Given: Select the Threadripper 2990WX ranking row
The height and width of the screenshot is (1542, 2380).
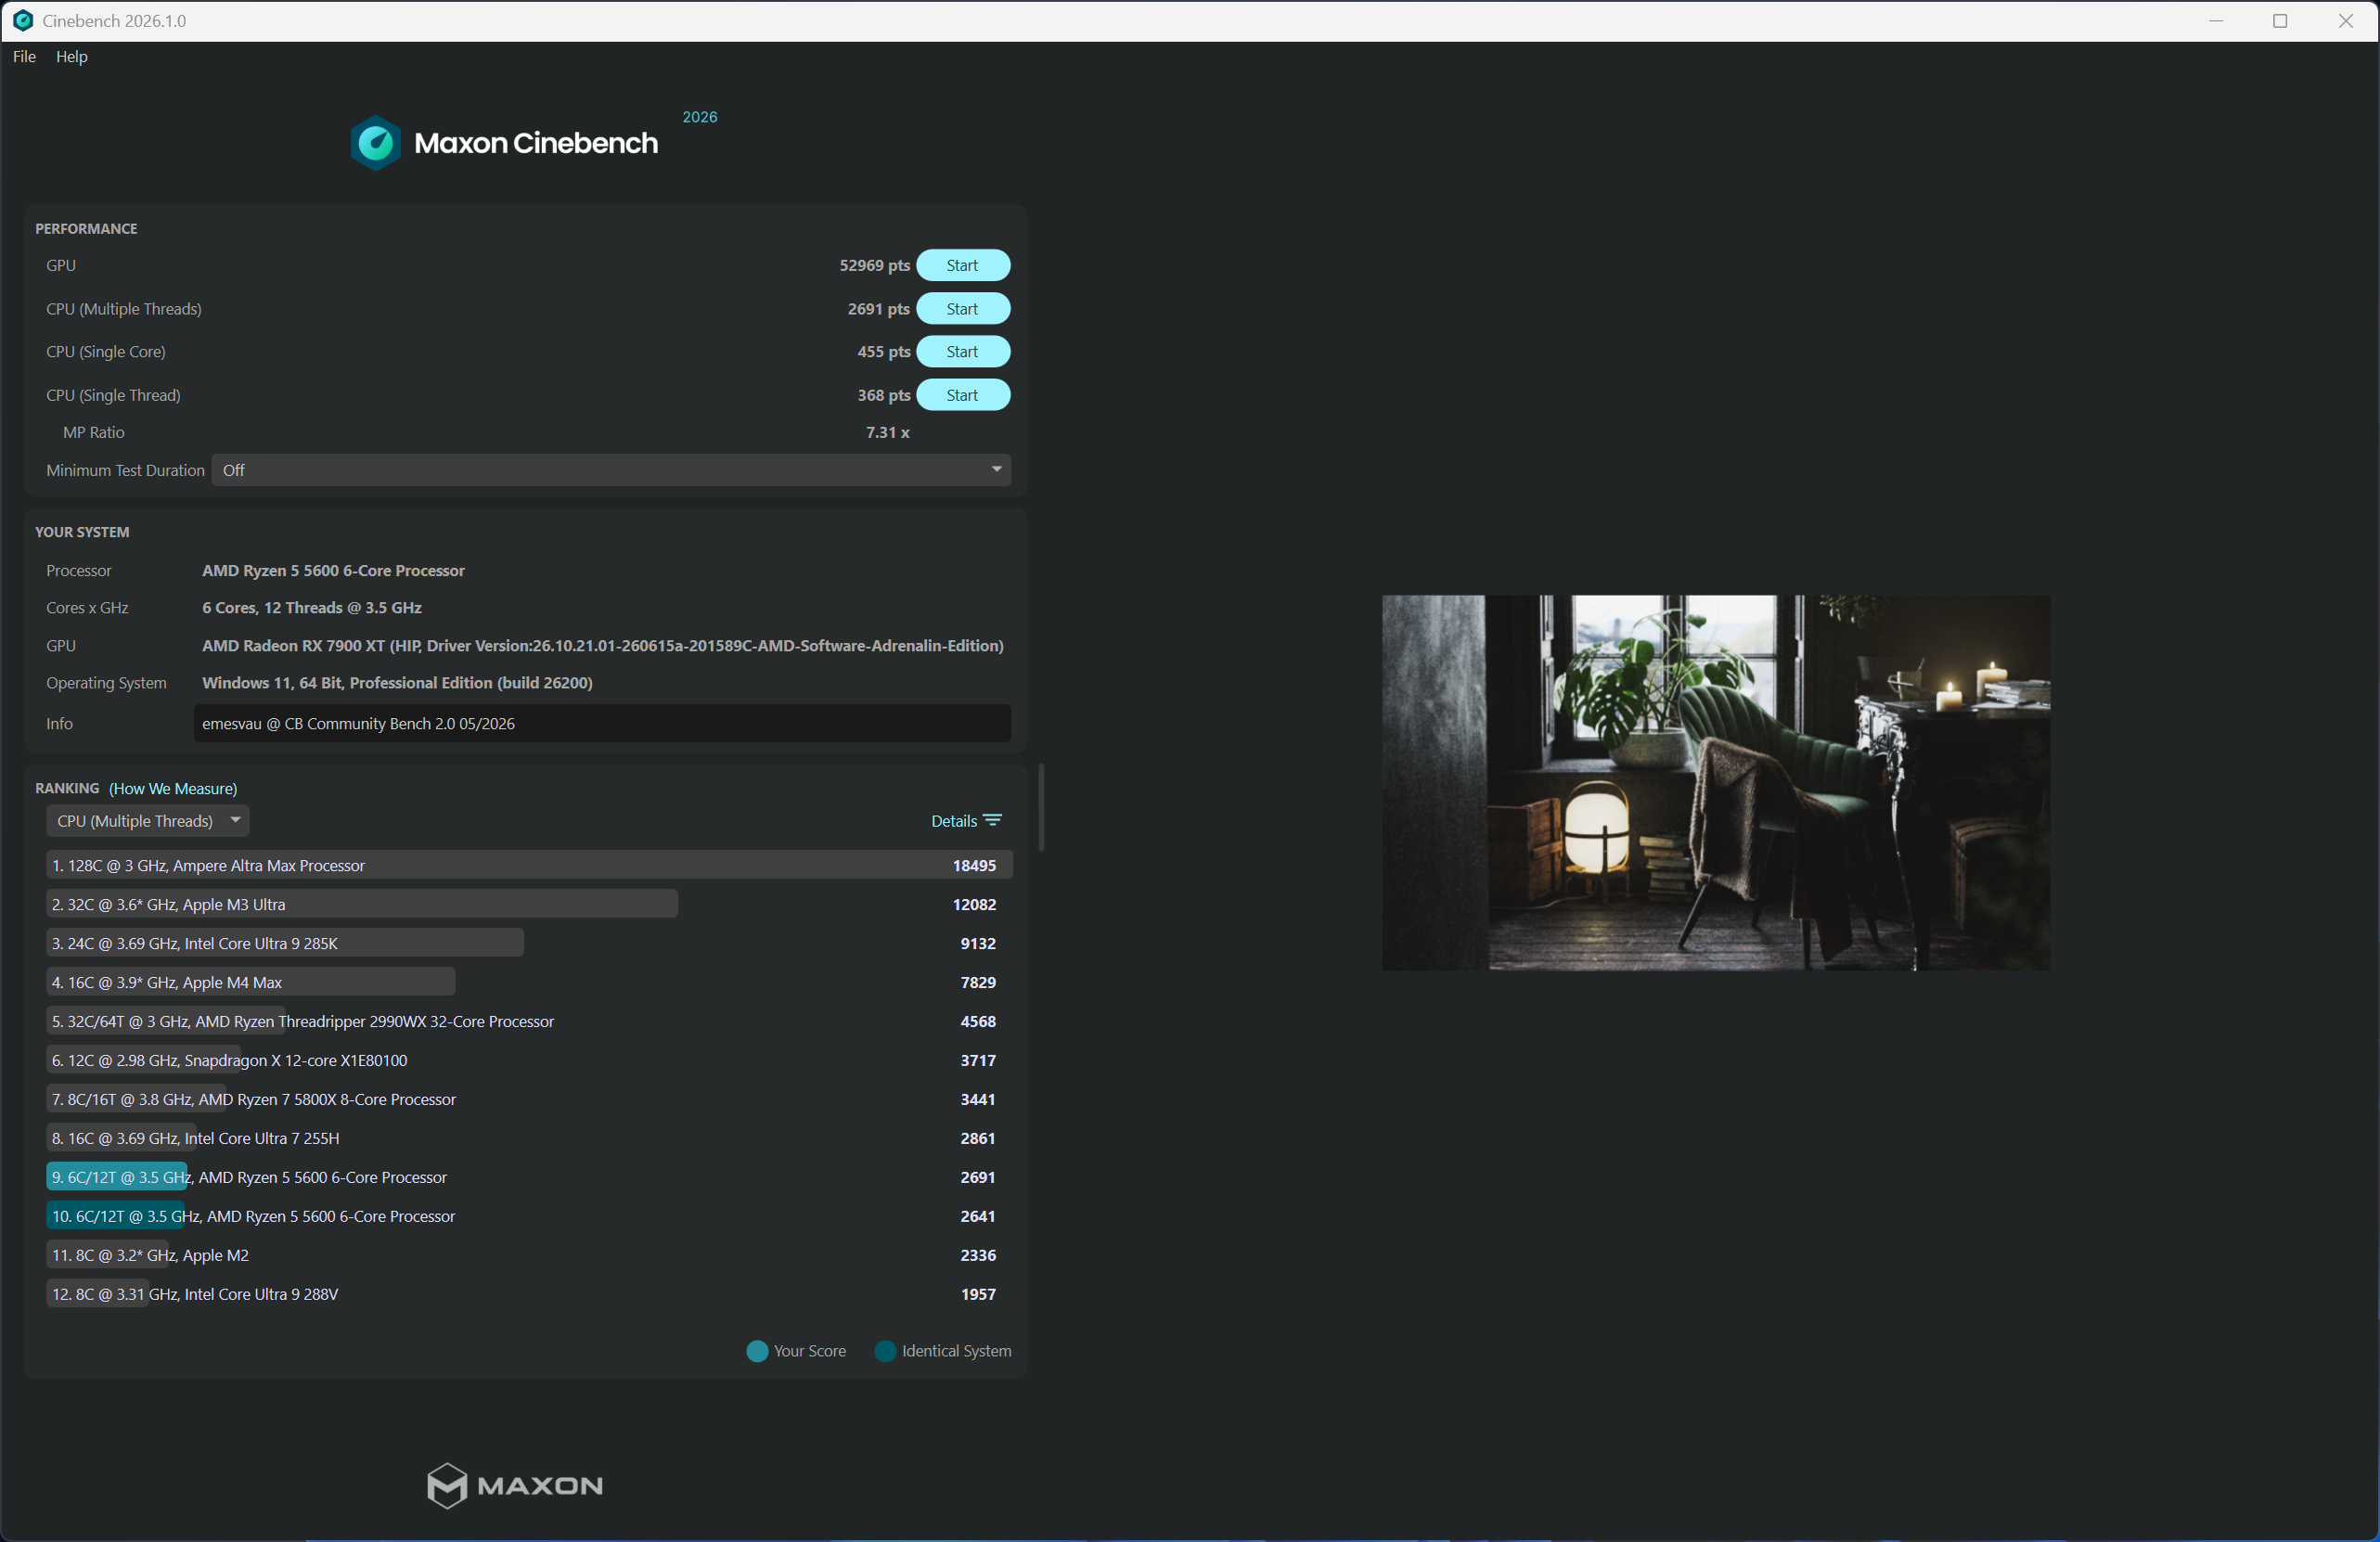Looking at the screenshot, I should 529,1022.
